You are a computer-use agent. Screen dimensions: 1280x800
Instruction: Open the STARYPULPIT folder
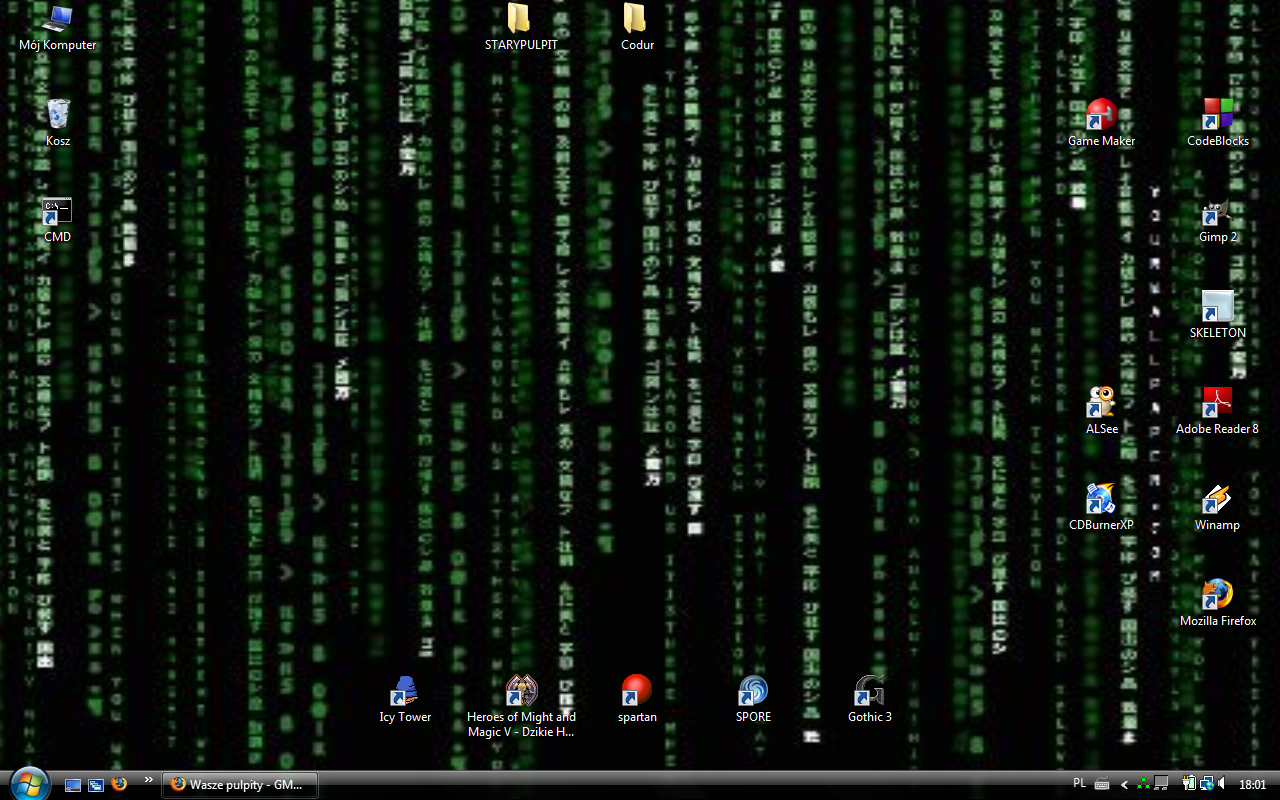pos(519,19)
